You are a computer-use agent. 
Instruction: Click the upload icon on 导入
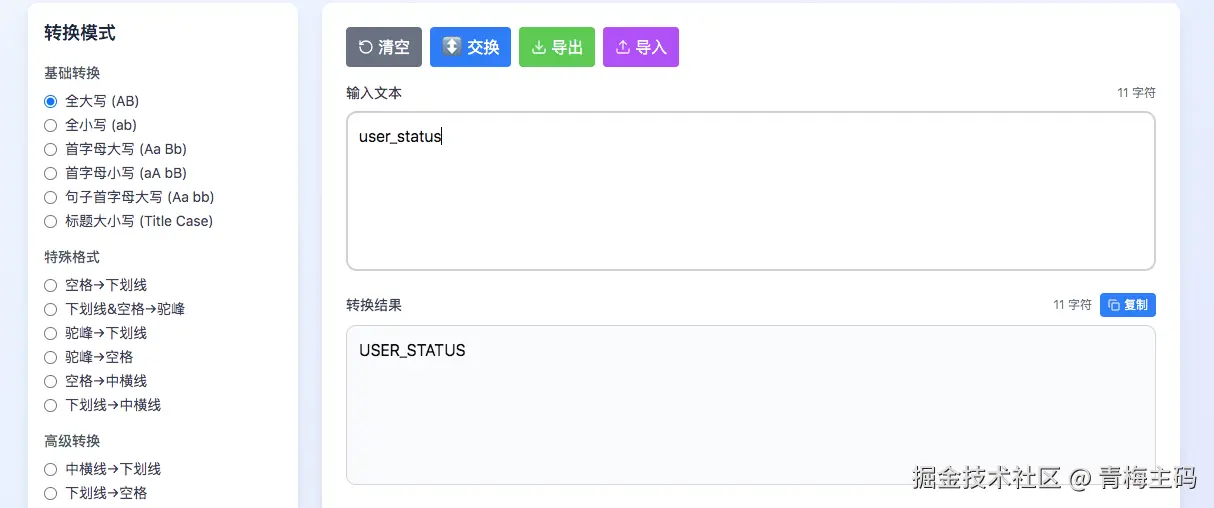coord(622,47)
